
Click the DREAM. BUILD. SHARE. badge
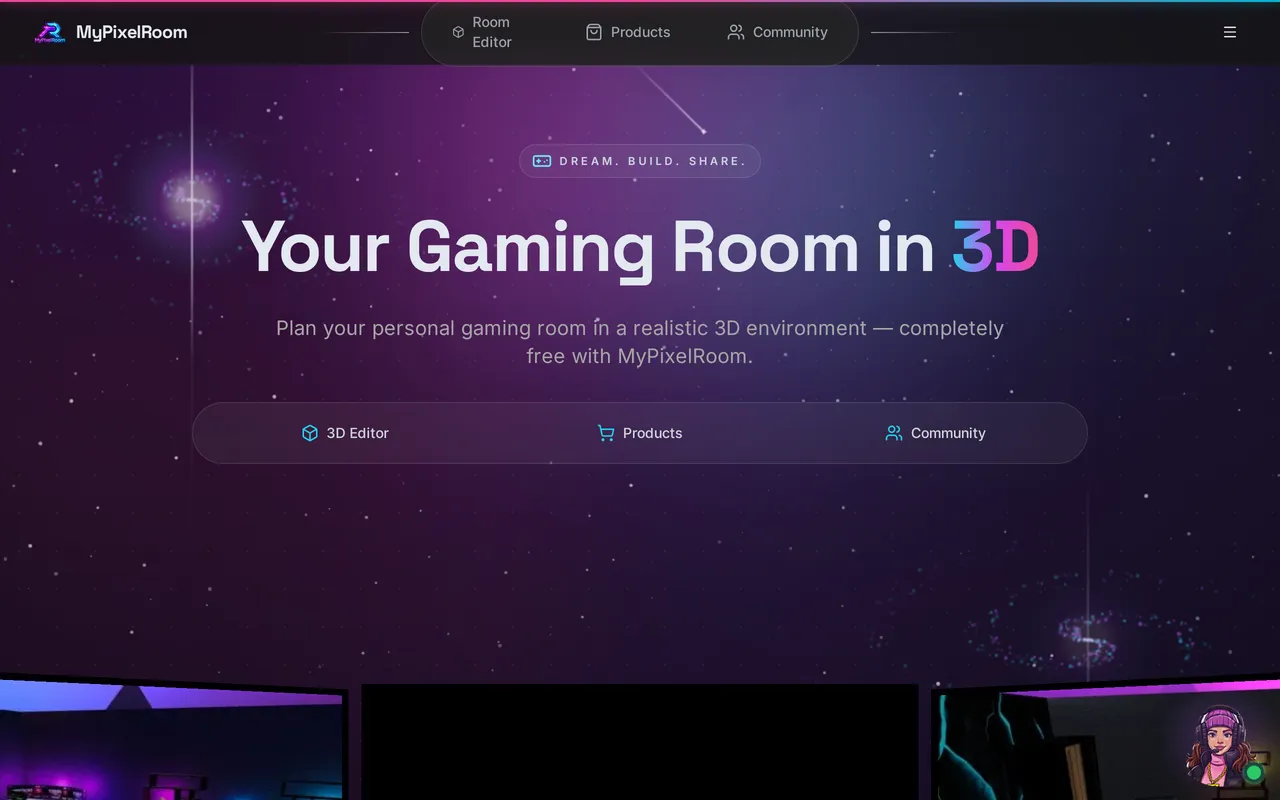coord(640,161)
